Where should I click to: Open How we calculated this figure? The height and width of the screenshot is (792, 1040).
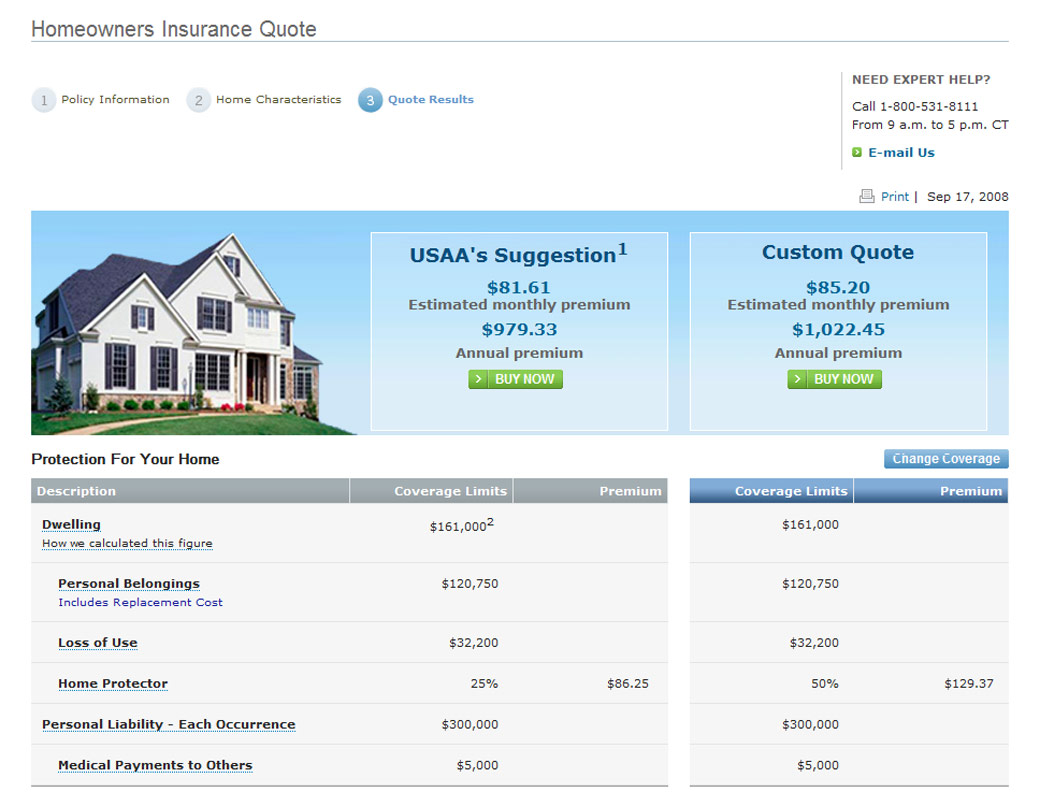[127, 544]
